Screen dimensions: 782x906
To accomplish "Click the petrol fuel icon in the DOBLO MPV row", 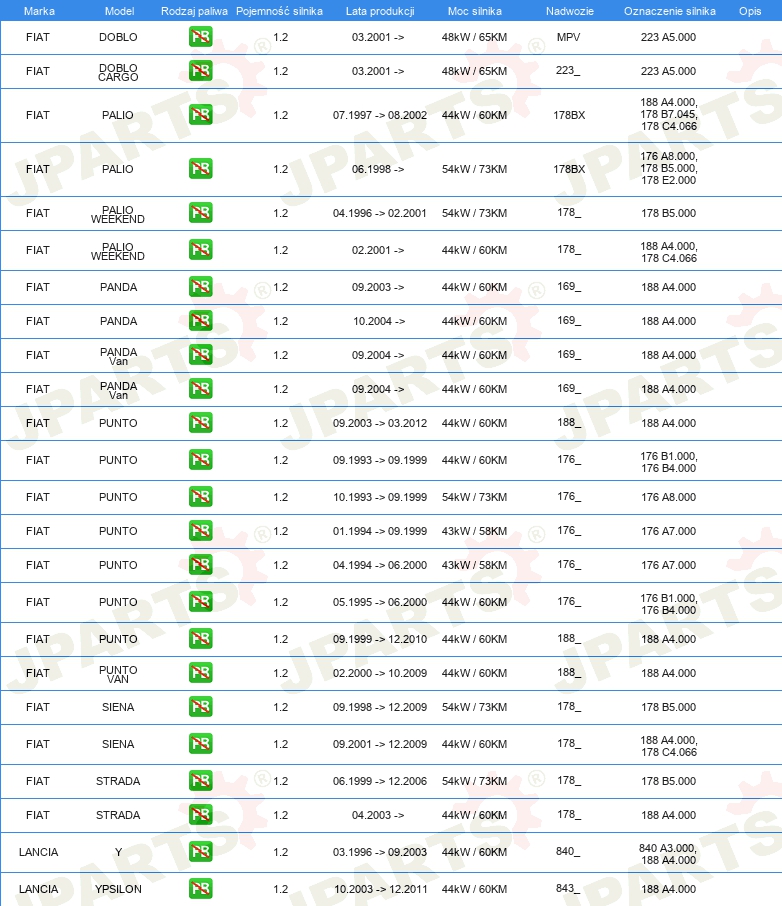I will [x=201, y=37].
